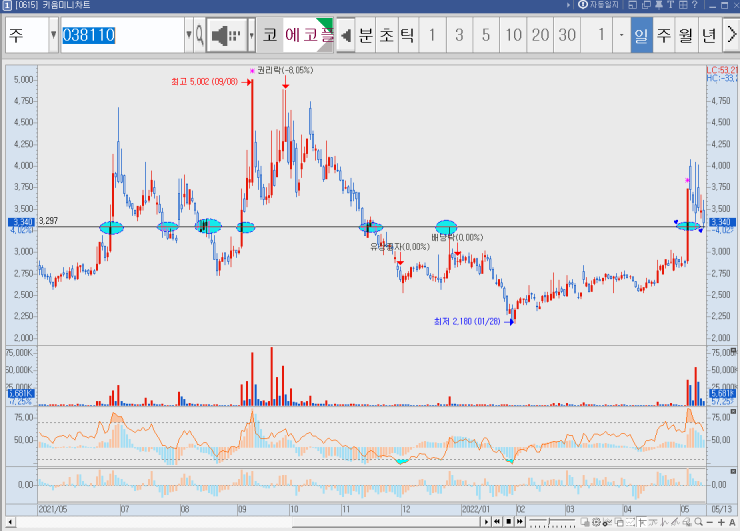Click the A auto-scale icon
740x531 pixels.
(x=732, y=523)
